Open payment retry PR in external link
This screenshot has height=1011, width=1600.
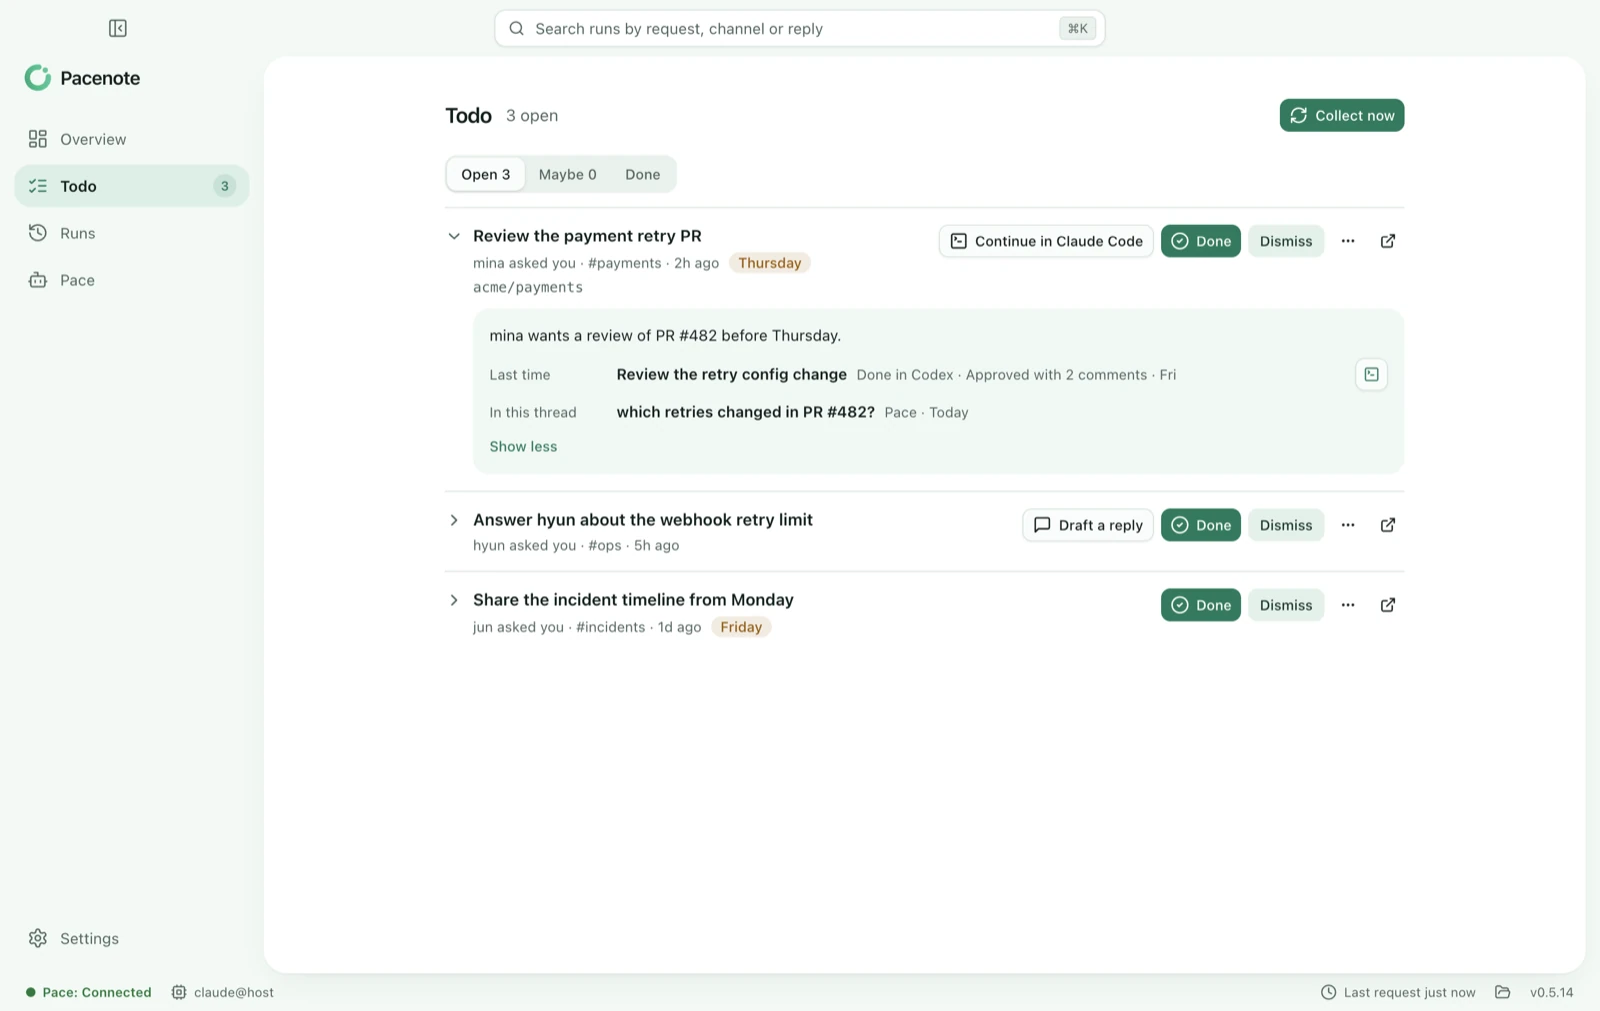1388,241
